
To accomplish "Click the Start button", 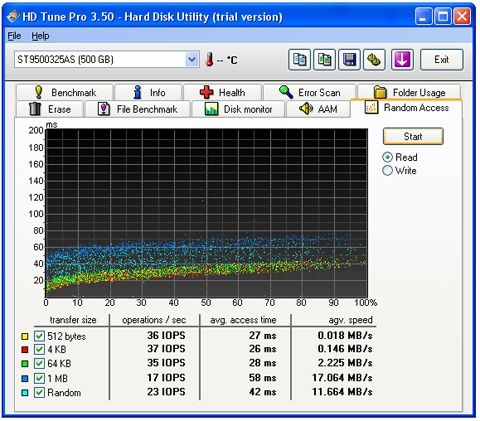I will pos(413,136).
